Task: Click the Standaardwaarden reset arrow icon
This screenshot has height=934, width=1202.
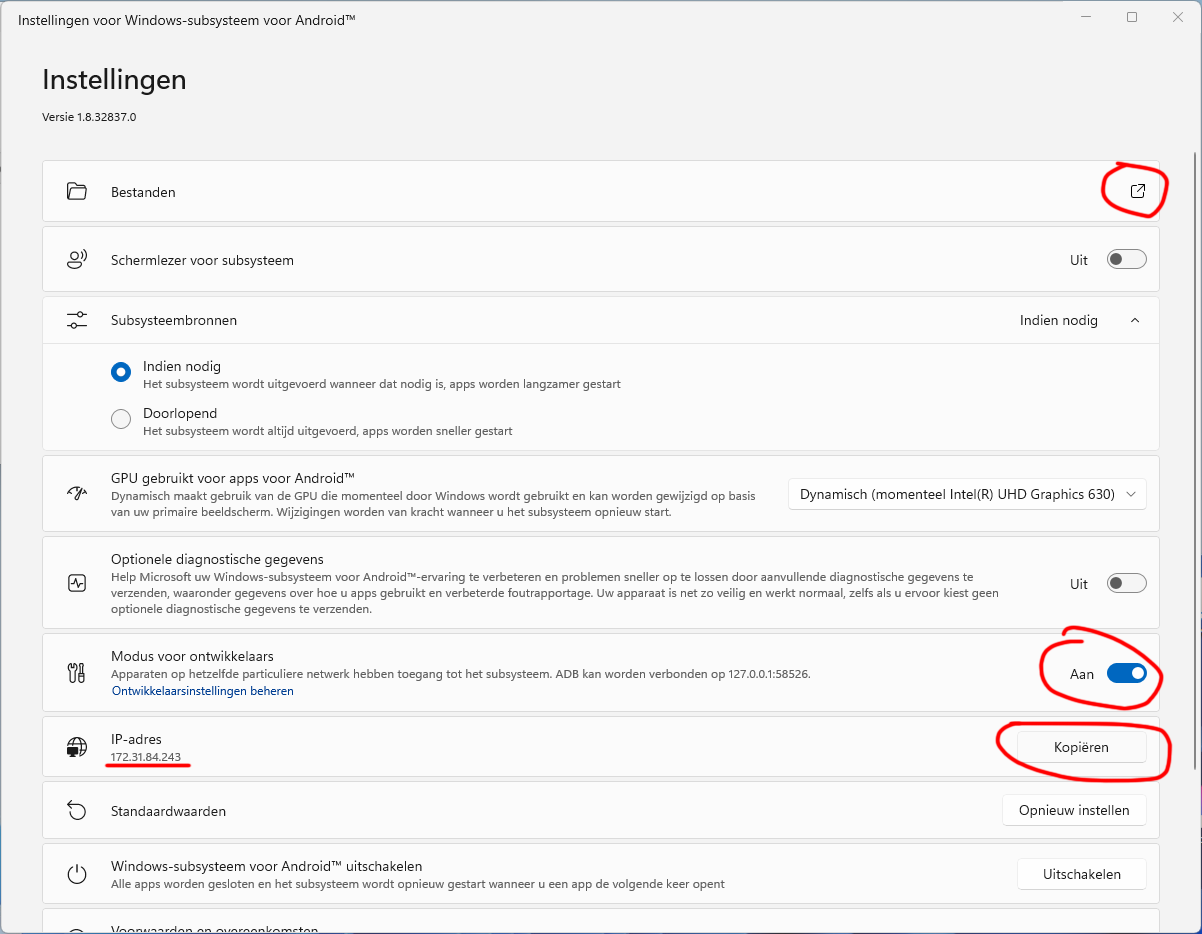Action: click(x=77, y=810)
